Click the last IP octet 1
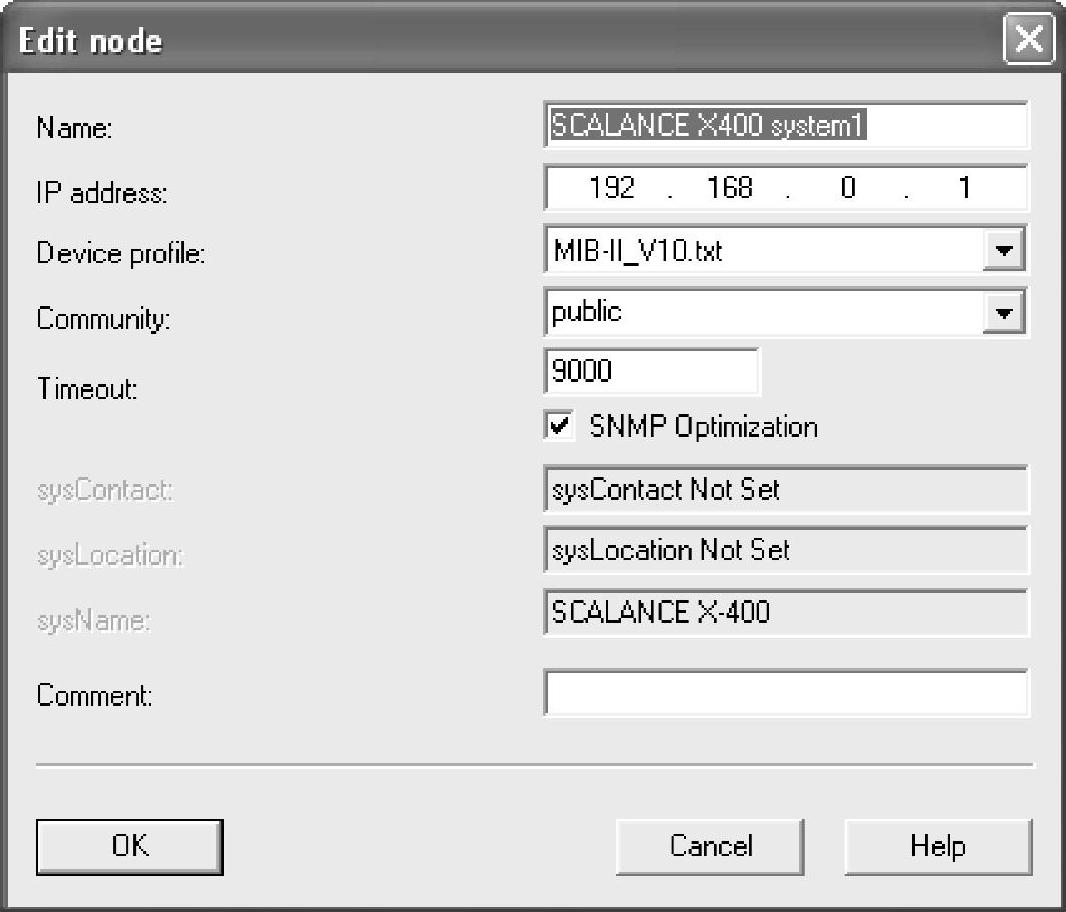 coord(964,187)
